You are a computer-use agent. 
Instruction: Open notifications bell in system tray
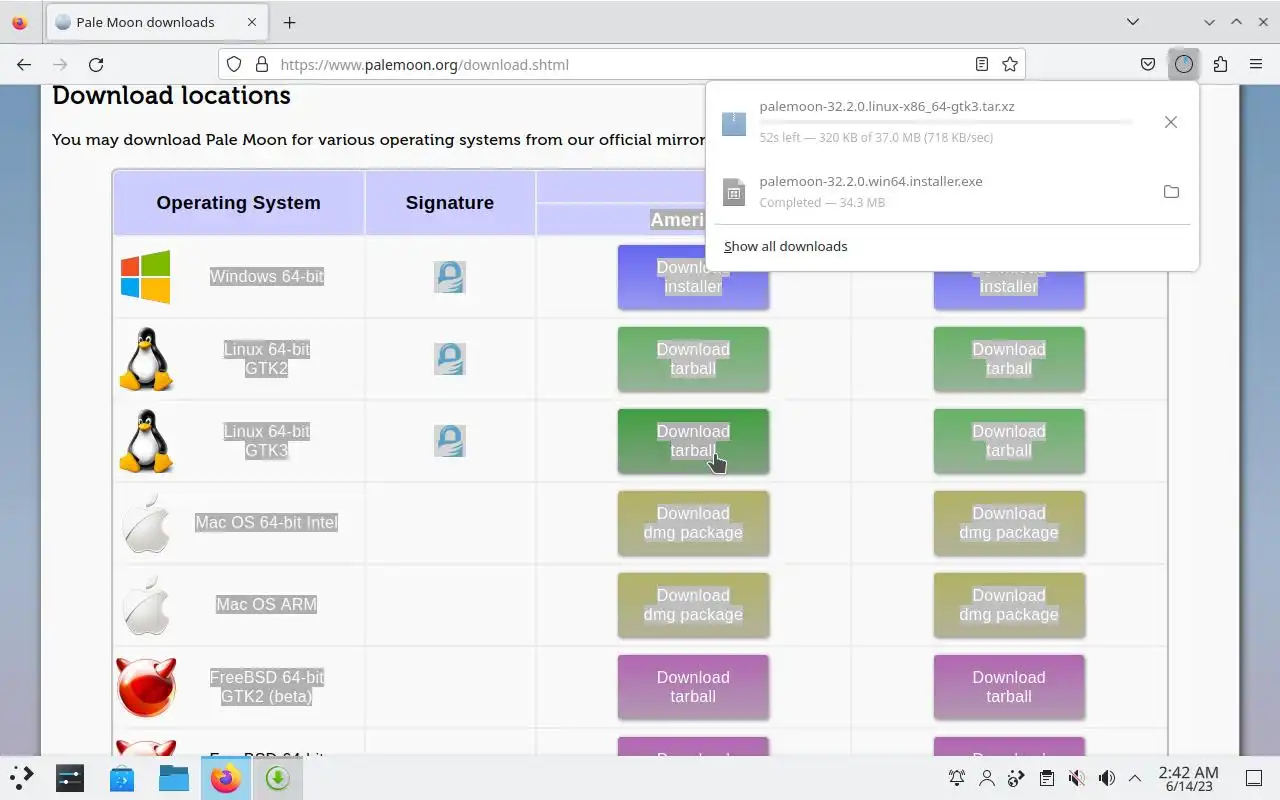coord(957,778)
